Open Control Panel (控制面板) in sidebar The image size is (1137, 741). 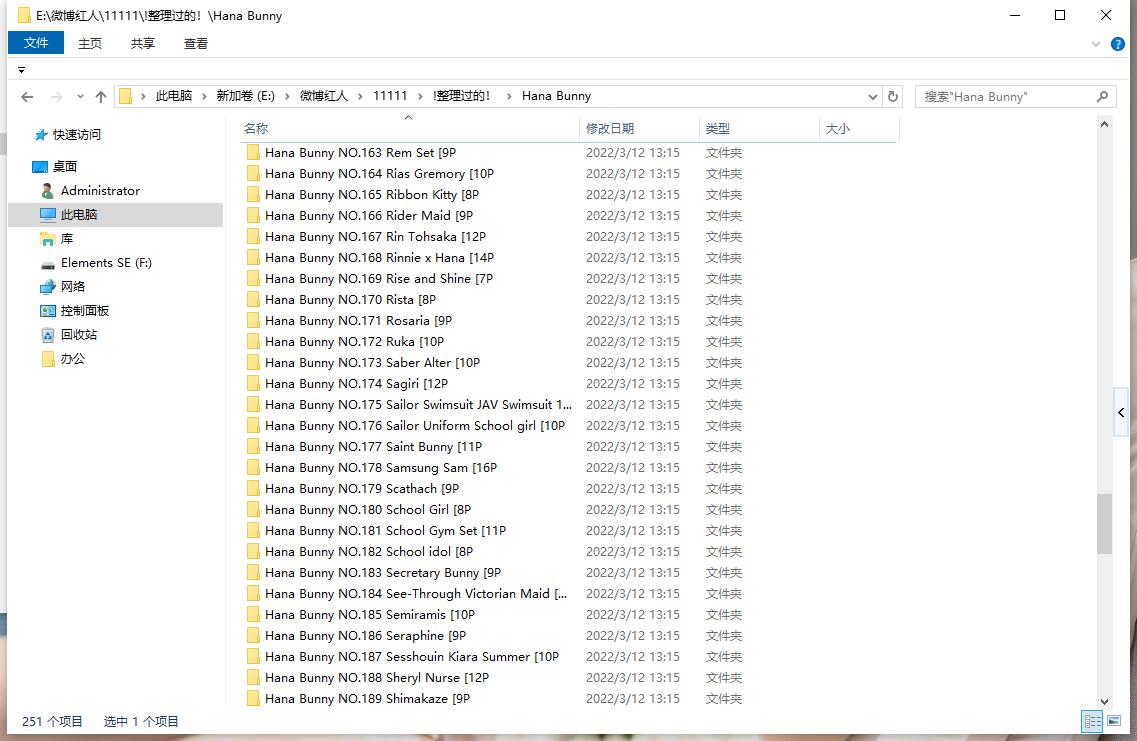coord(75,310)
